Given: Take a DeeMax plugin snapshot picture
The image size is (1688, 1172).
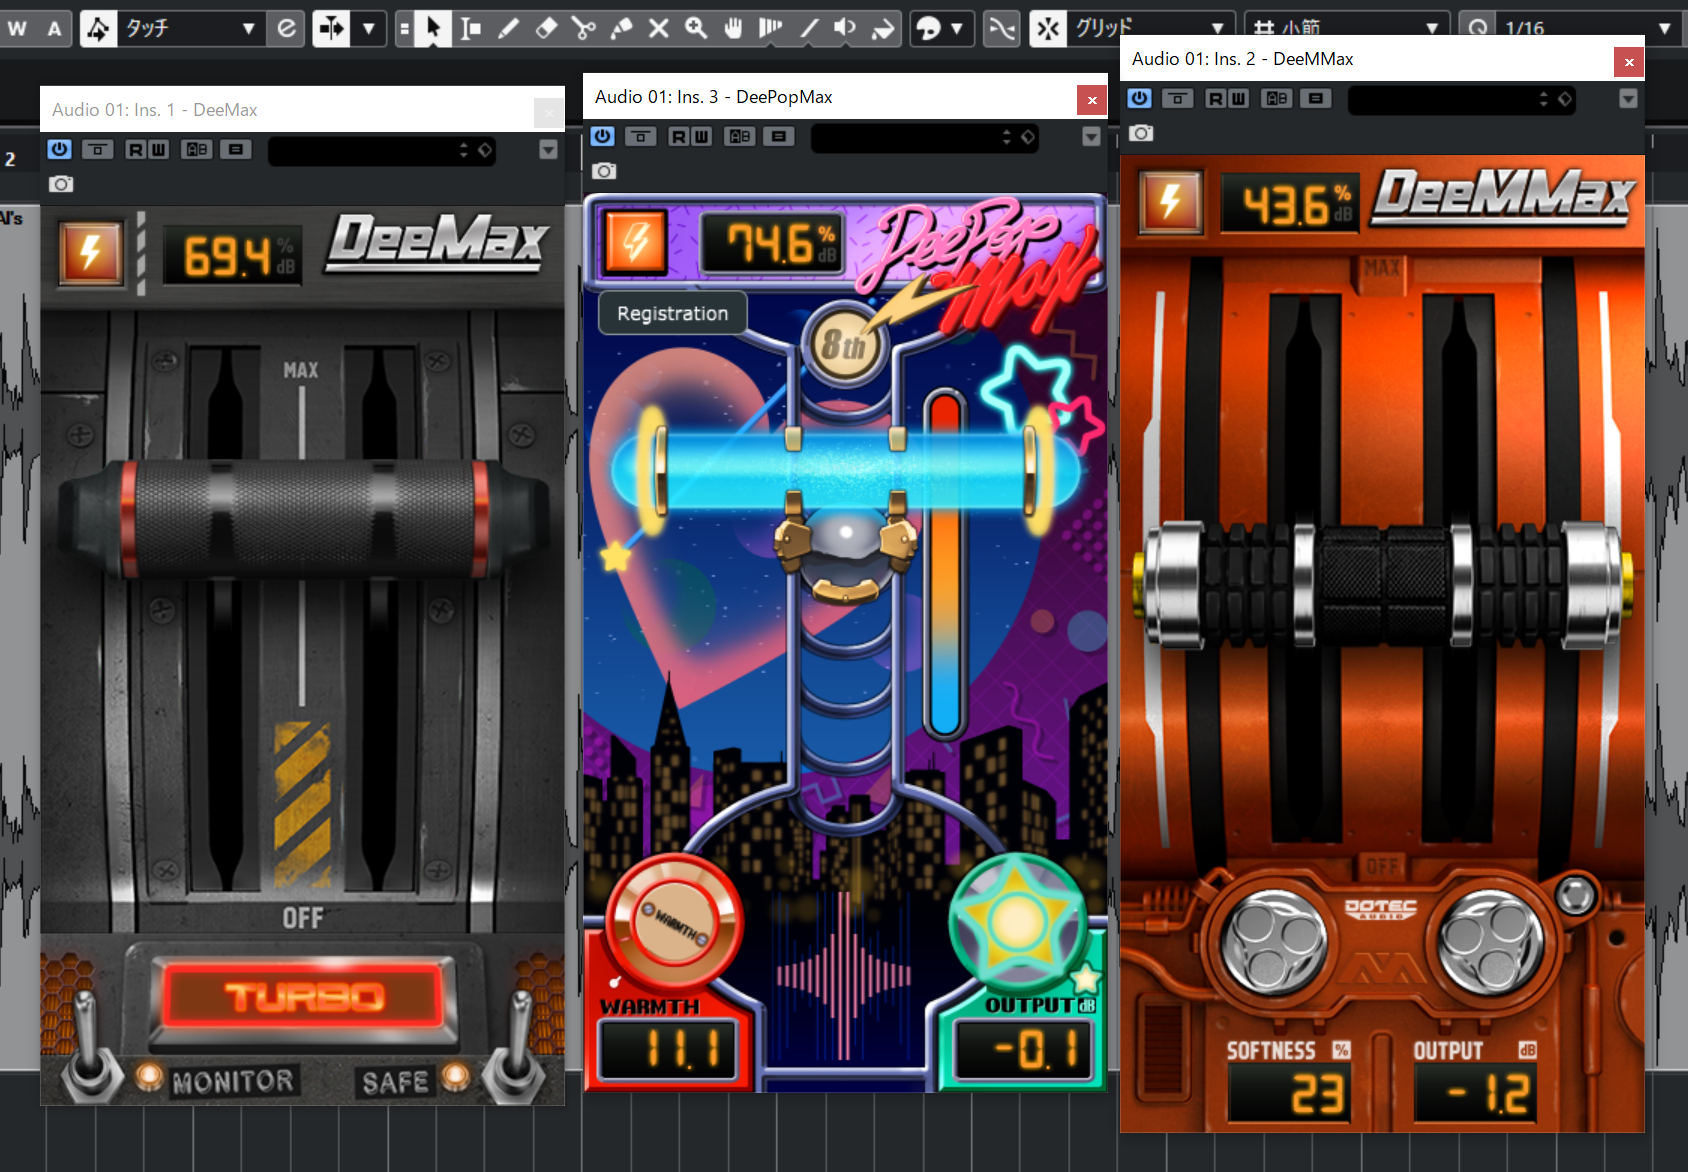Looking at the screenshot, I should (61, 184).
